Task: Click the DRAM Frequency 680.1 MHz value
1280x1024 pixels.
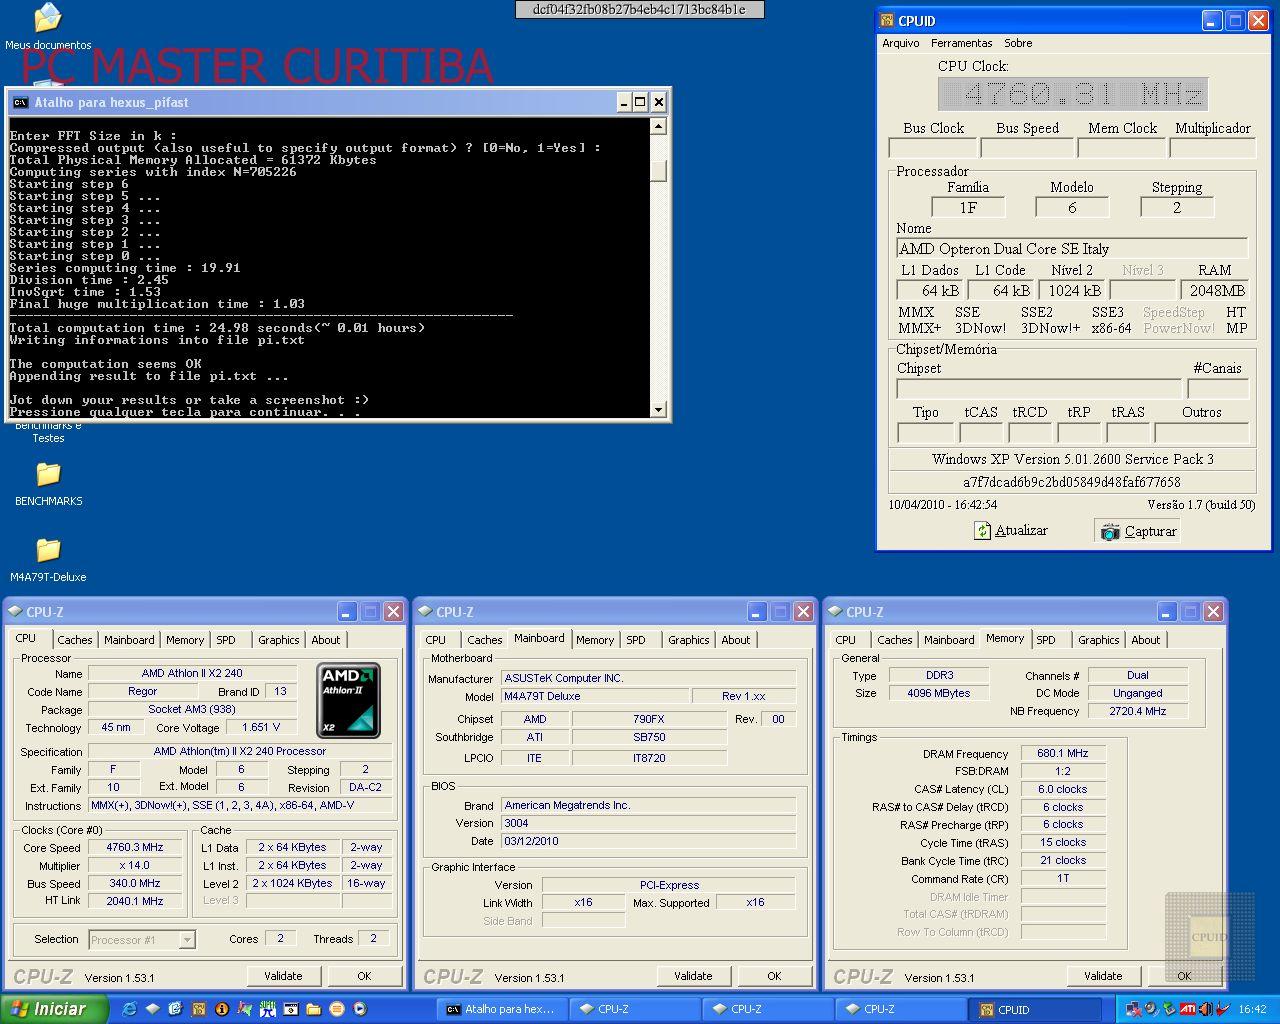Action: pos(1063,753)
